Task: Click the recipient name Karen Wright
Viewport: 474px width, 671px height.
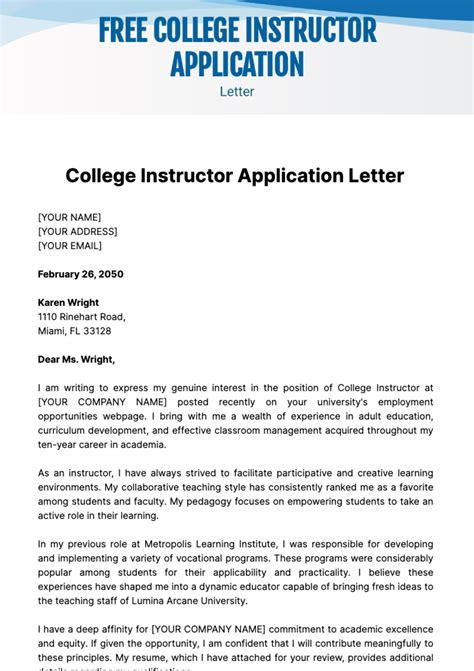Action: (68, 303)
